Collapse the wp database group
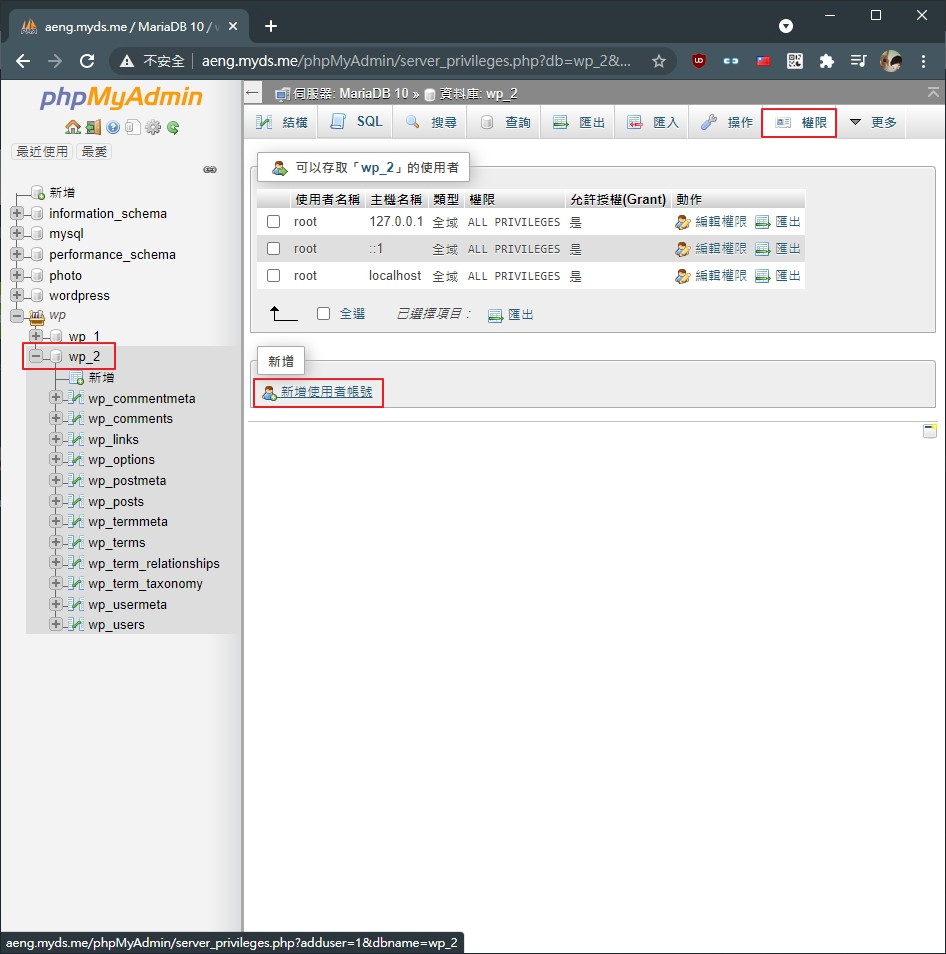Viewport: 946px width, 954px height. click(x=17, y=315)
